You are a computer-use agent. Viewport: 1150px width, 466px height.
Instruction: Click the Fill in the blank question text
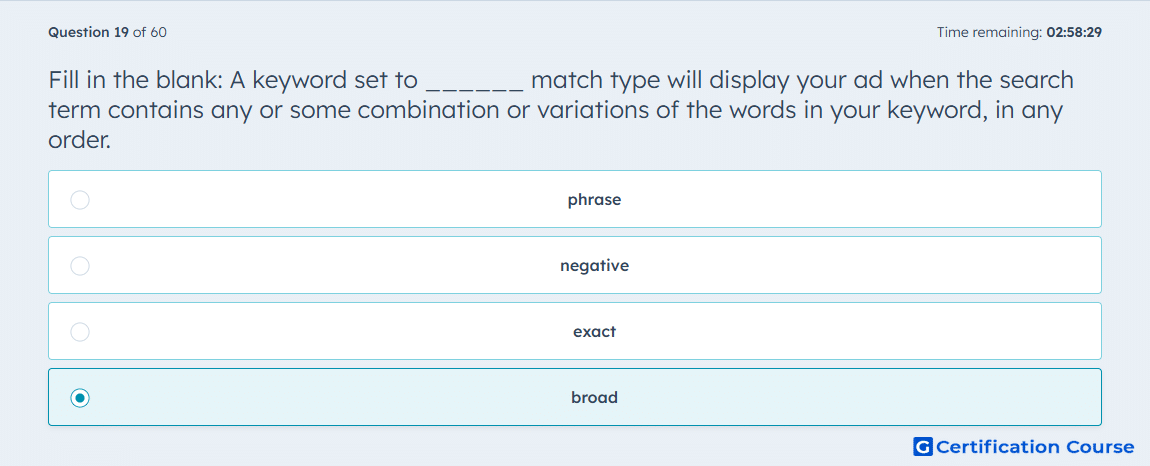(561, 109)
